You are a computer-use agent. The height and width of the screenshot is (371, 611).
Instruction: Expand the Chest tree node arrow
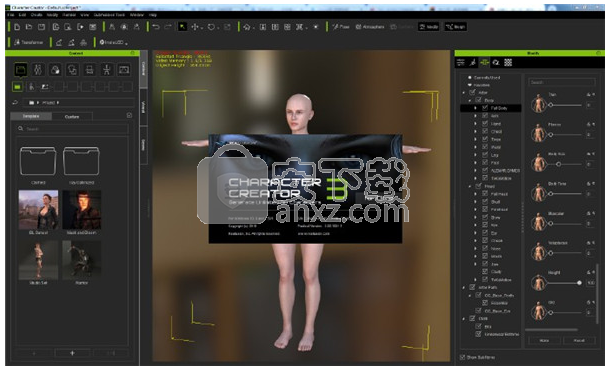point(475,131)
